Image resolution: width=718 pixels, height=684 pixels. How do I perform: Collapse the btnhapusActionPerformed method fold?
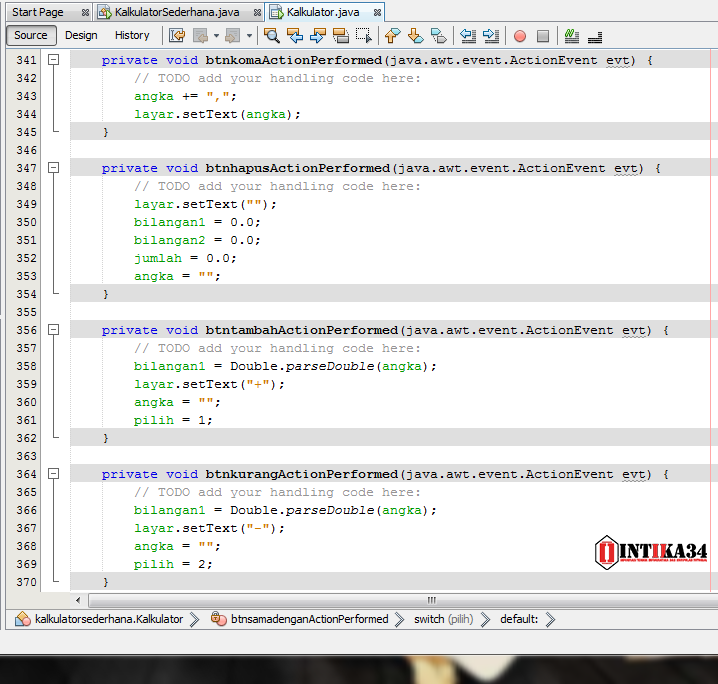[x=54, y=168]
